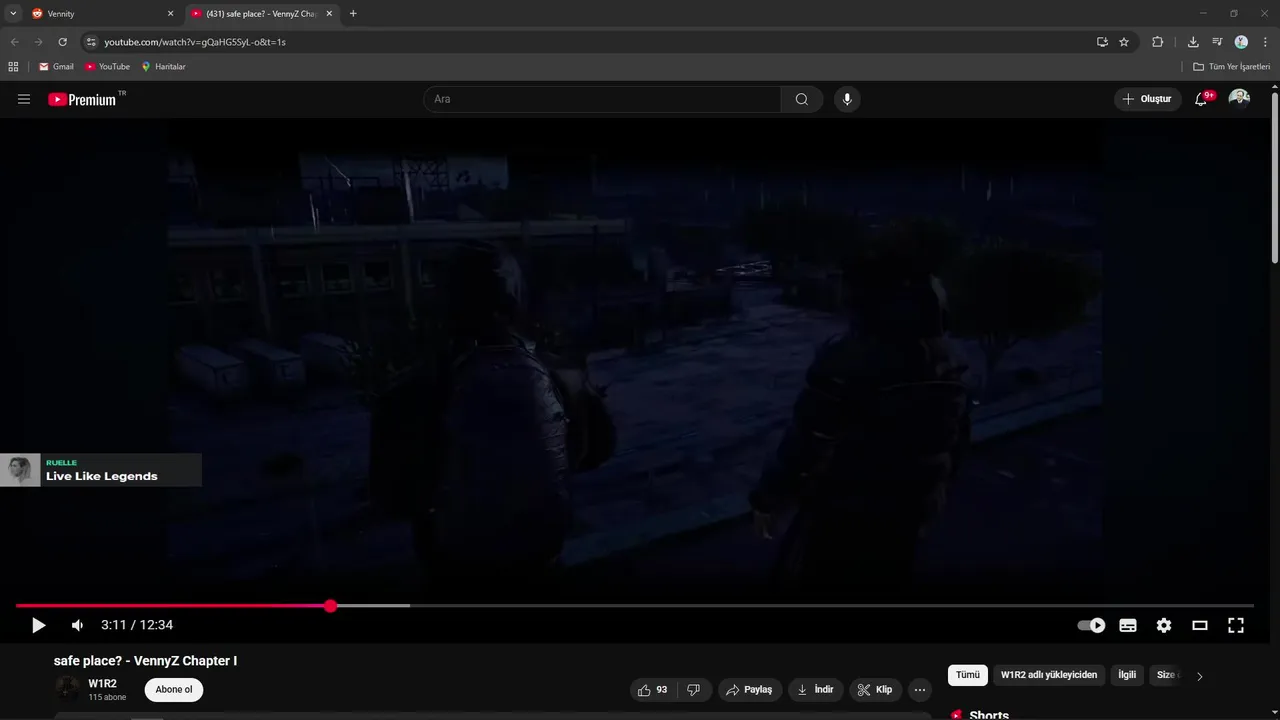Toggle the autoplay switch
The height and width of the screenshot is (720, 1280).
pos(1091,625)
